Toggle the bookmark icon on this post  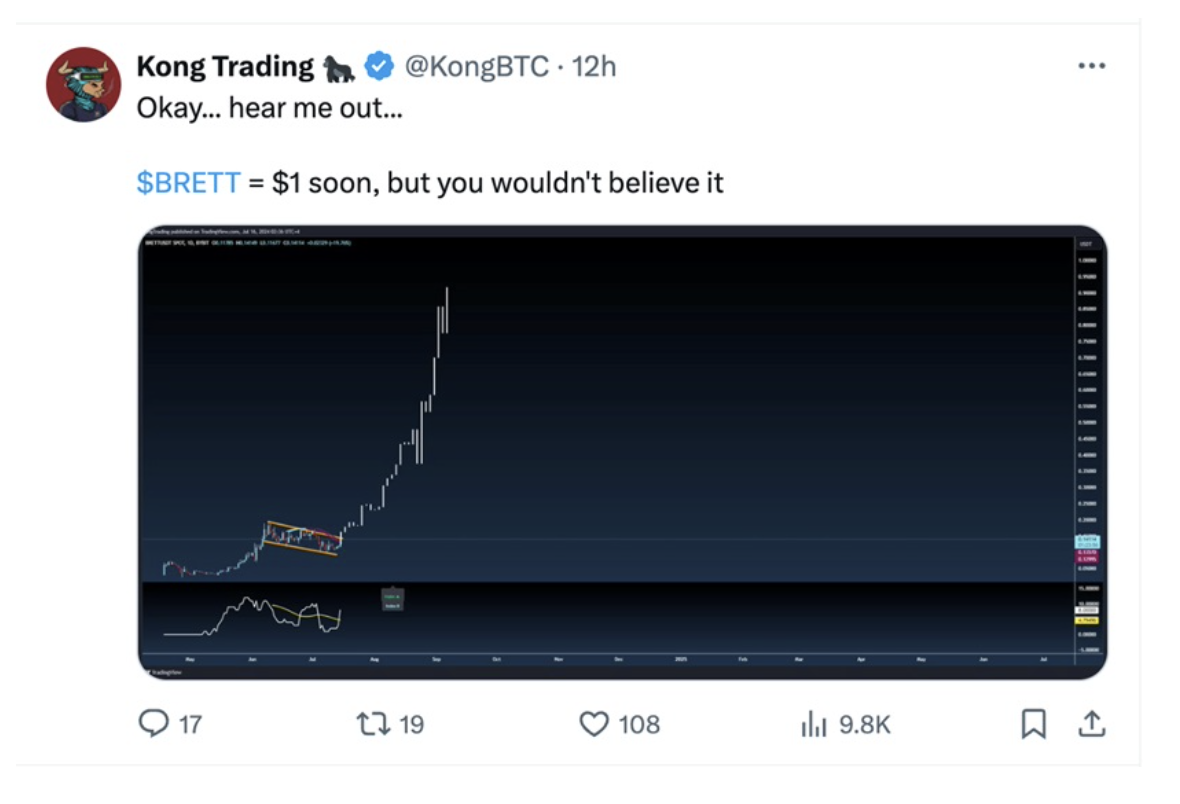(x=1033, y=723)
